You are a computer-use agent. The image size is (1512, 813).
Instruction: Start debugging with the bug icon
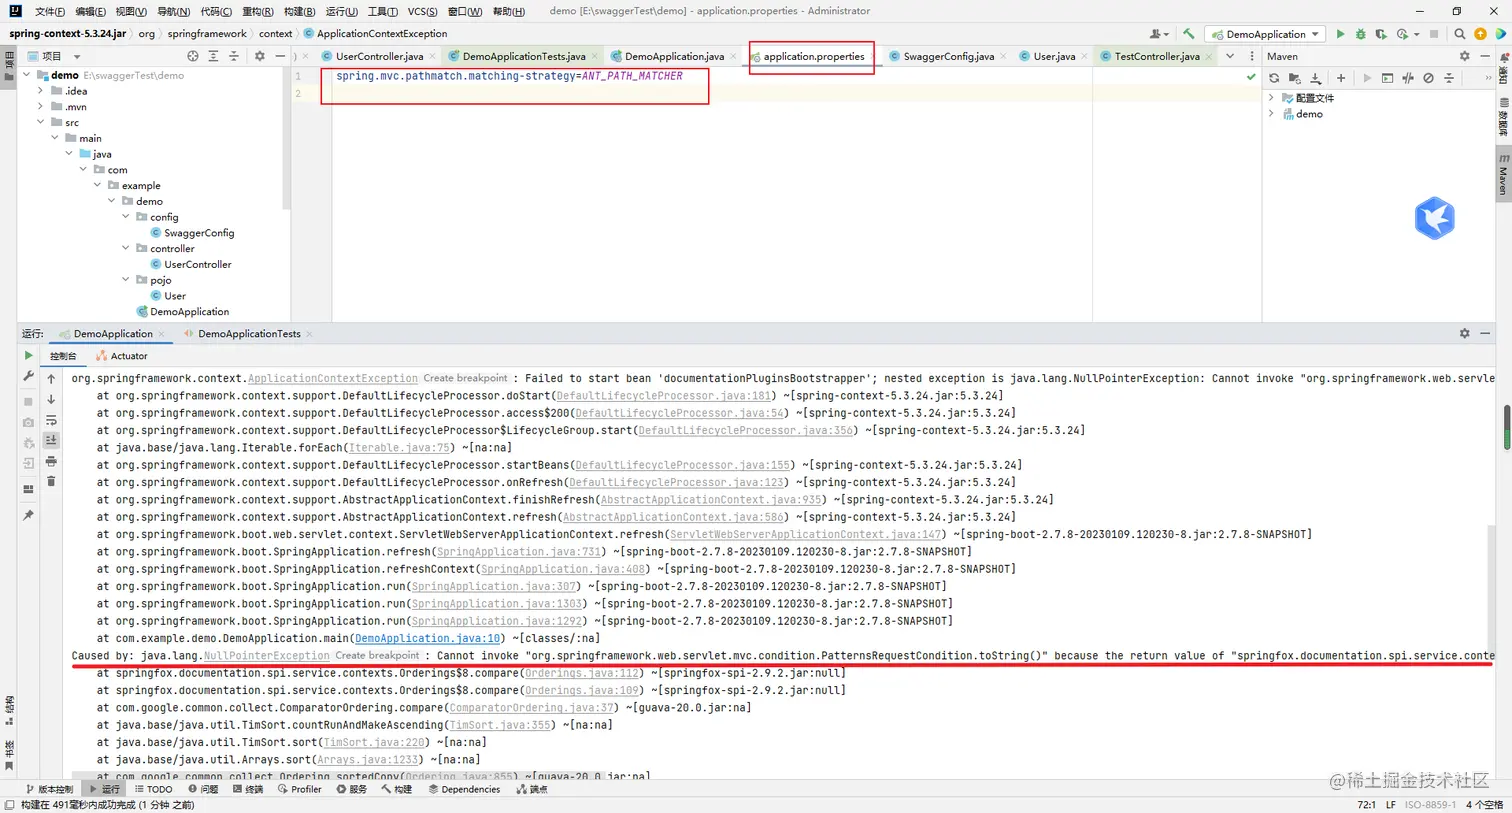coord(1360,34)
